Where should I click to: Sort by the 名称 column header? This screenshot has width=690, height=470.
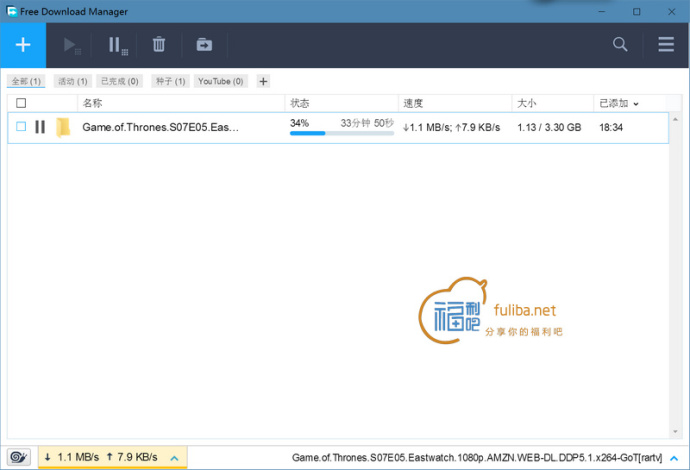[181, 103]
